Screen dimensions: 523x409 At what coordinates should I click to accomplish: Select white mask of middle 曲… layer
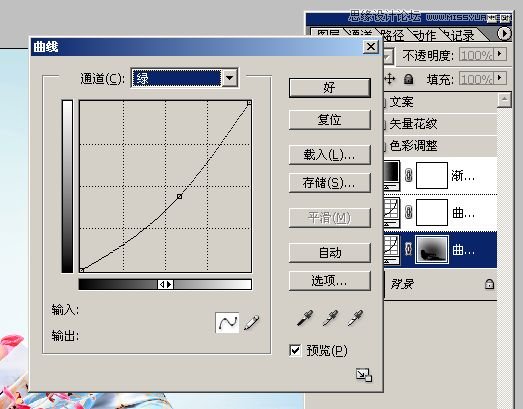(432, 212)
